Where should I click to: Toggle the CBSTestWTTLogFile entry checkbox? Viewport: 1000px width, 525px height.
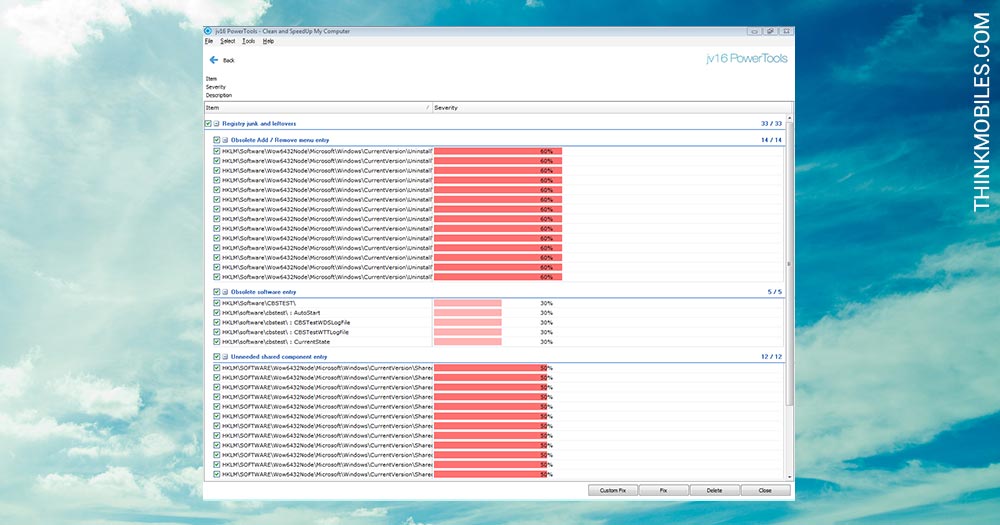pyautogui.click(x=217, y=332)
